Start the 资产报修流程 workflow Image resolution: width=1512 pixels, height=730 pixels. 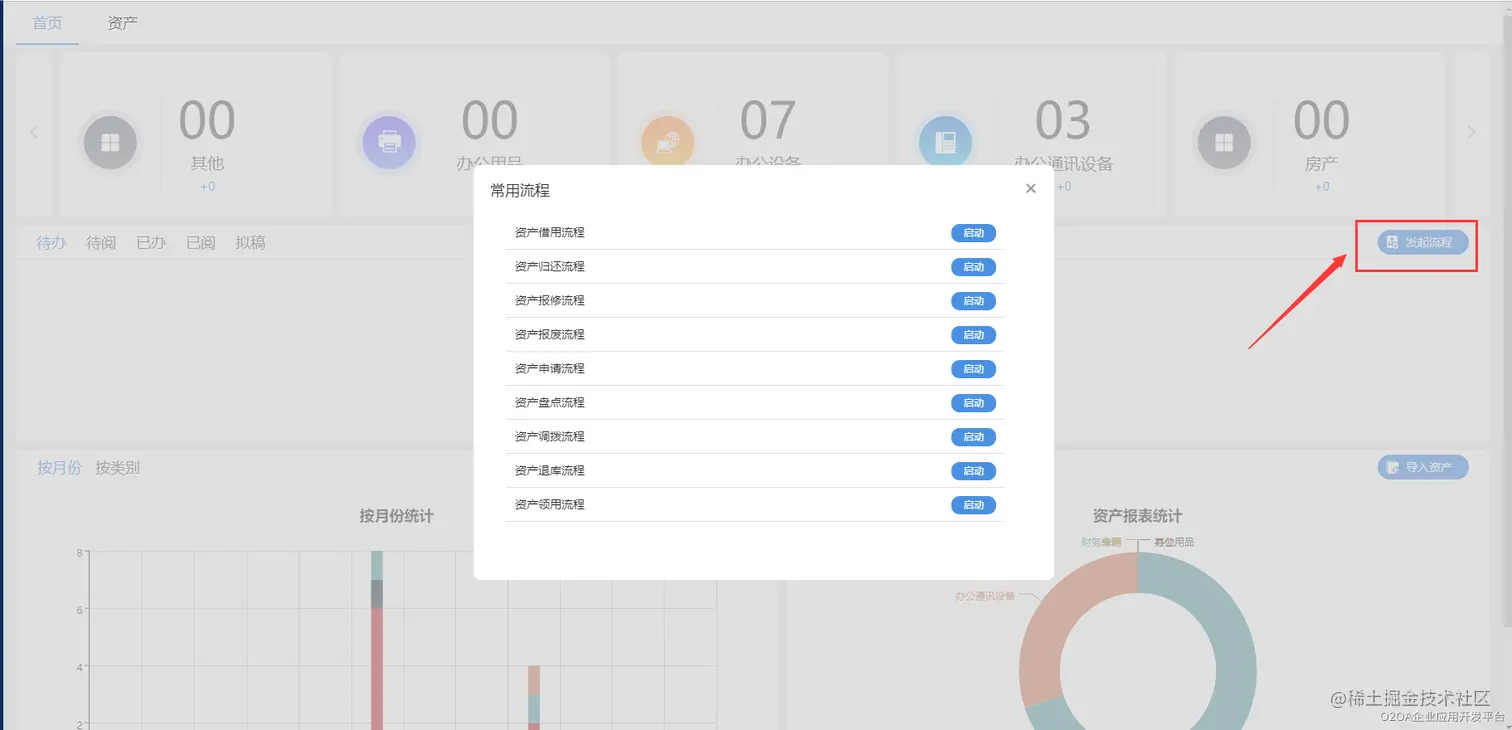tap(973, 301)
